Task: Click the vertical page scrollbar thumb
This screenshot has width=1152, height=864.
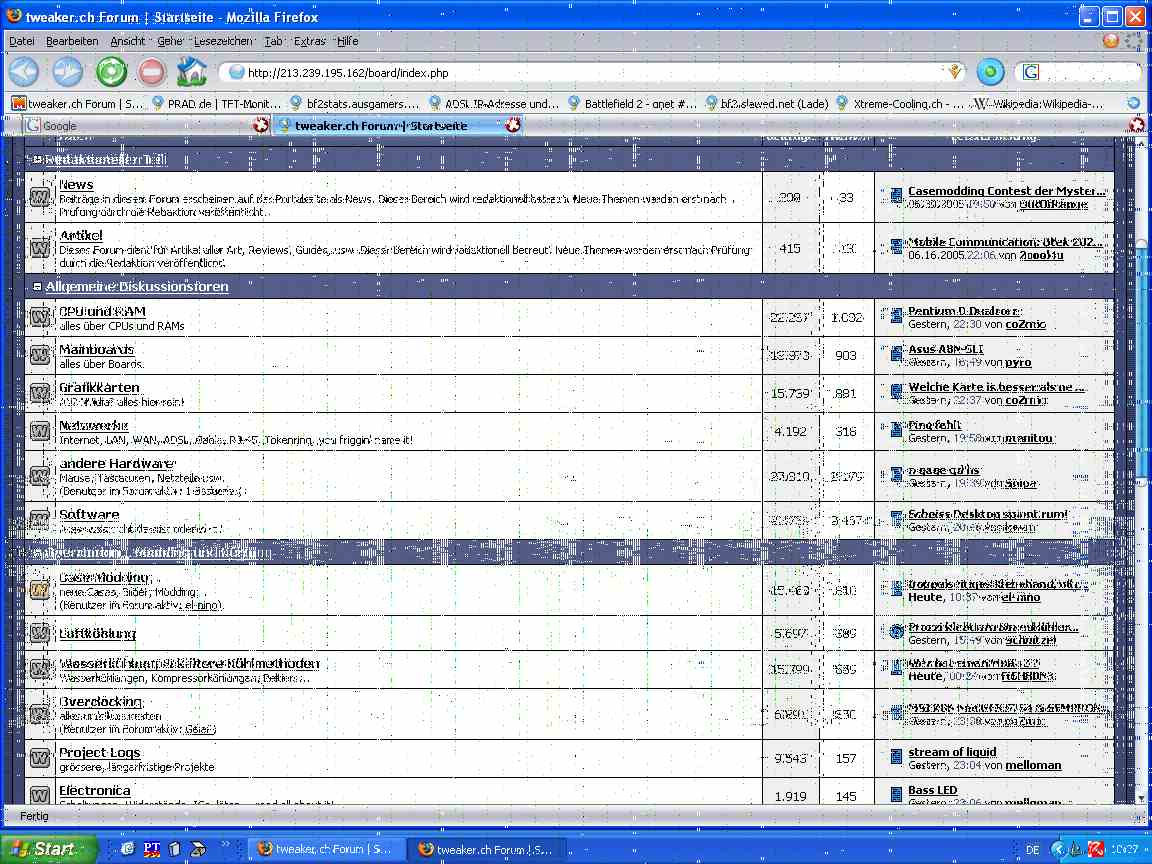Action: pyautogui.click(x=1142, y=360)
